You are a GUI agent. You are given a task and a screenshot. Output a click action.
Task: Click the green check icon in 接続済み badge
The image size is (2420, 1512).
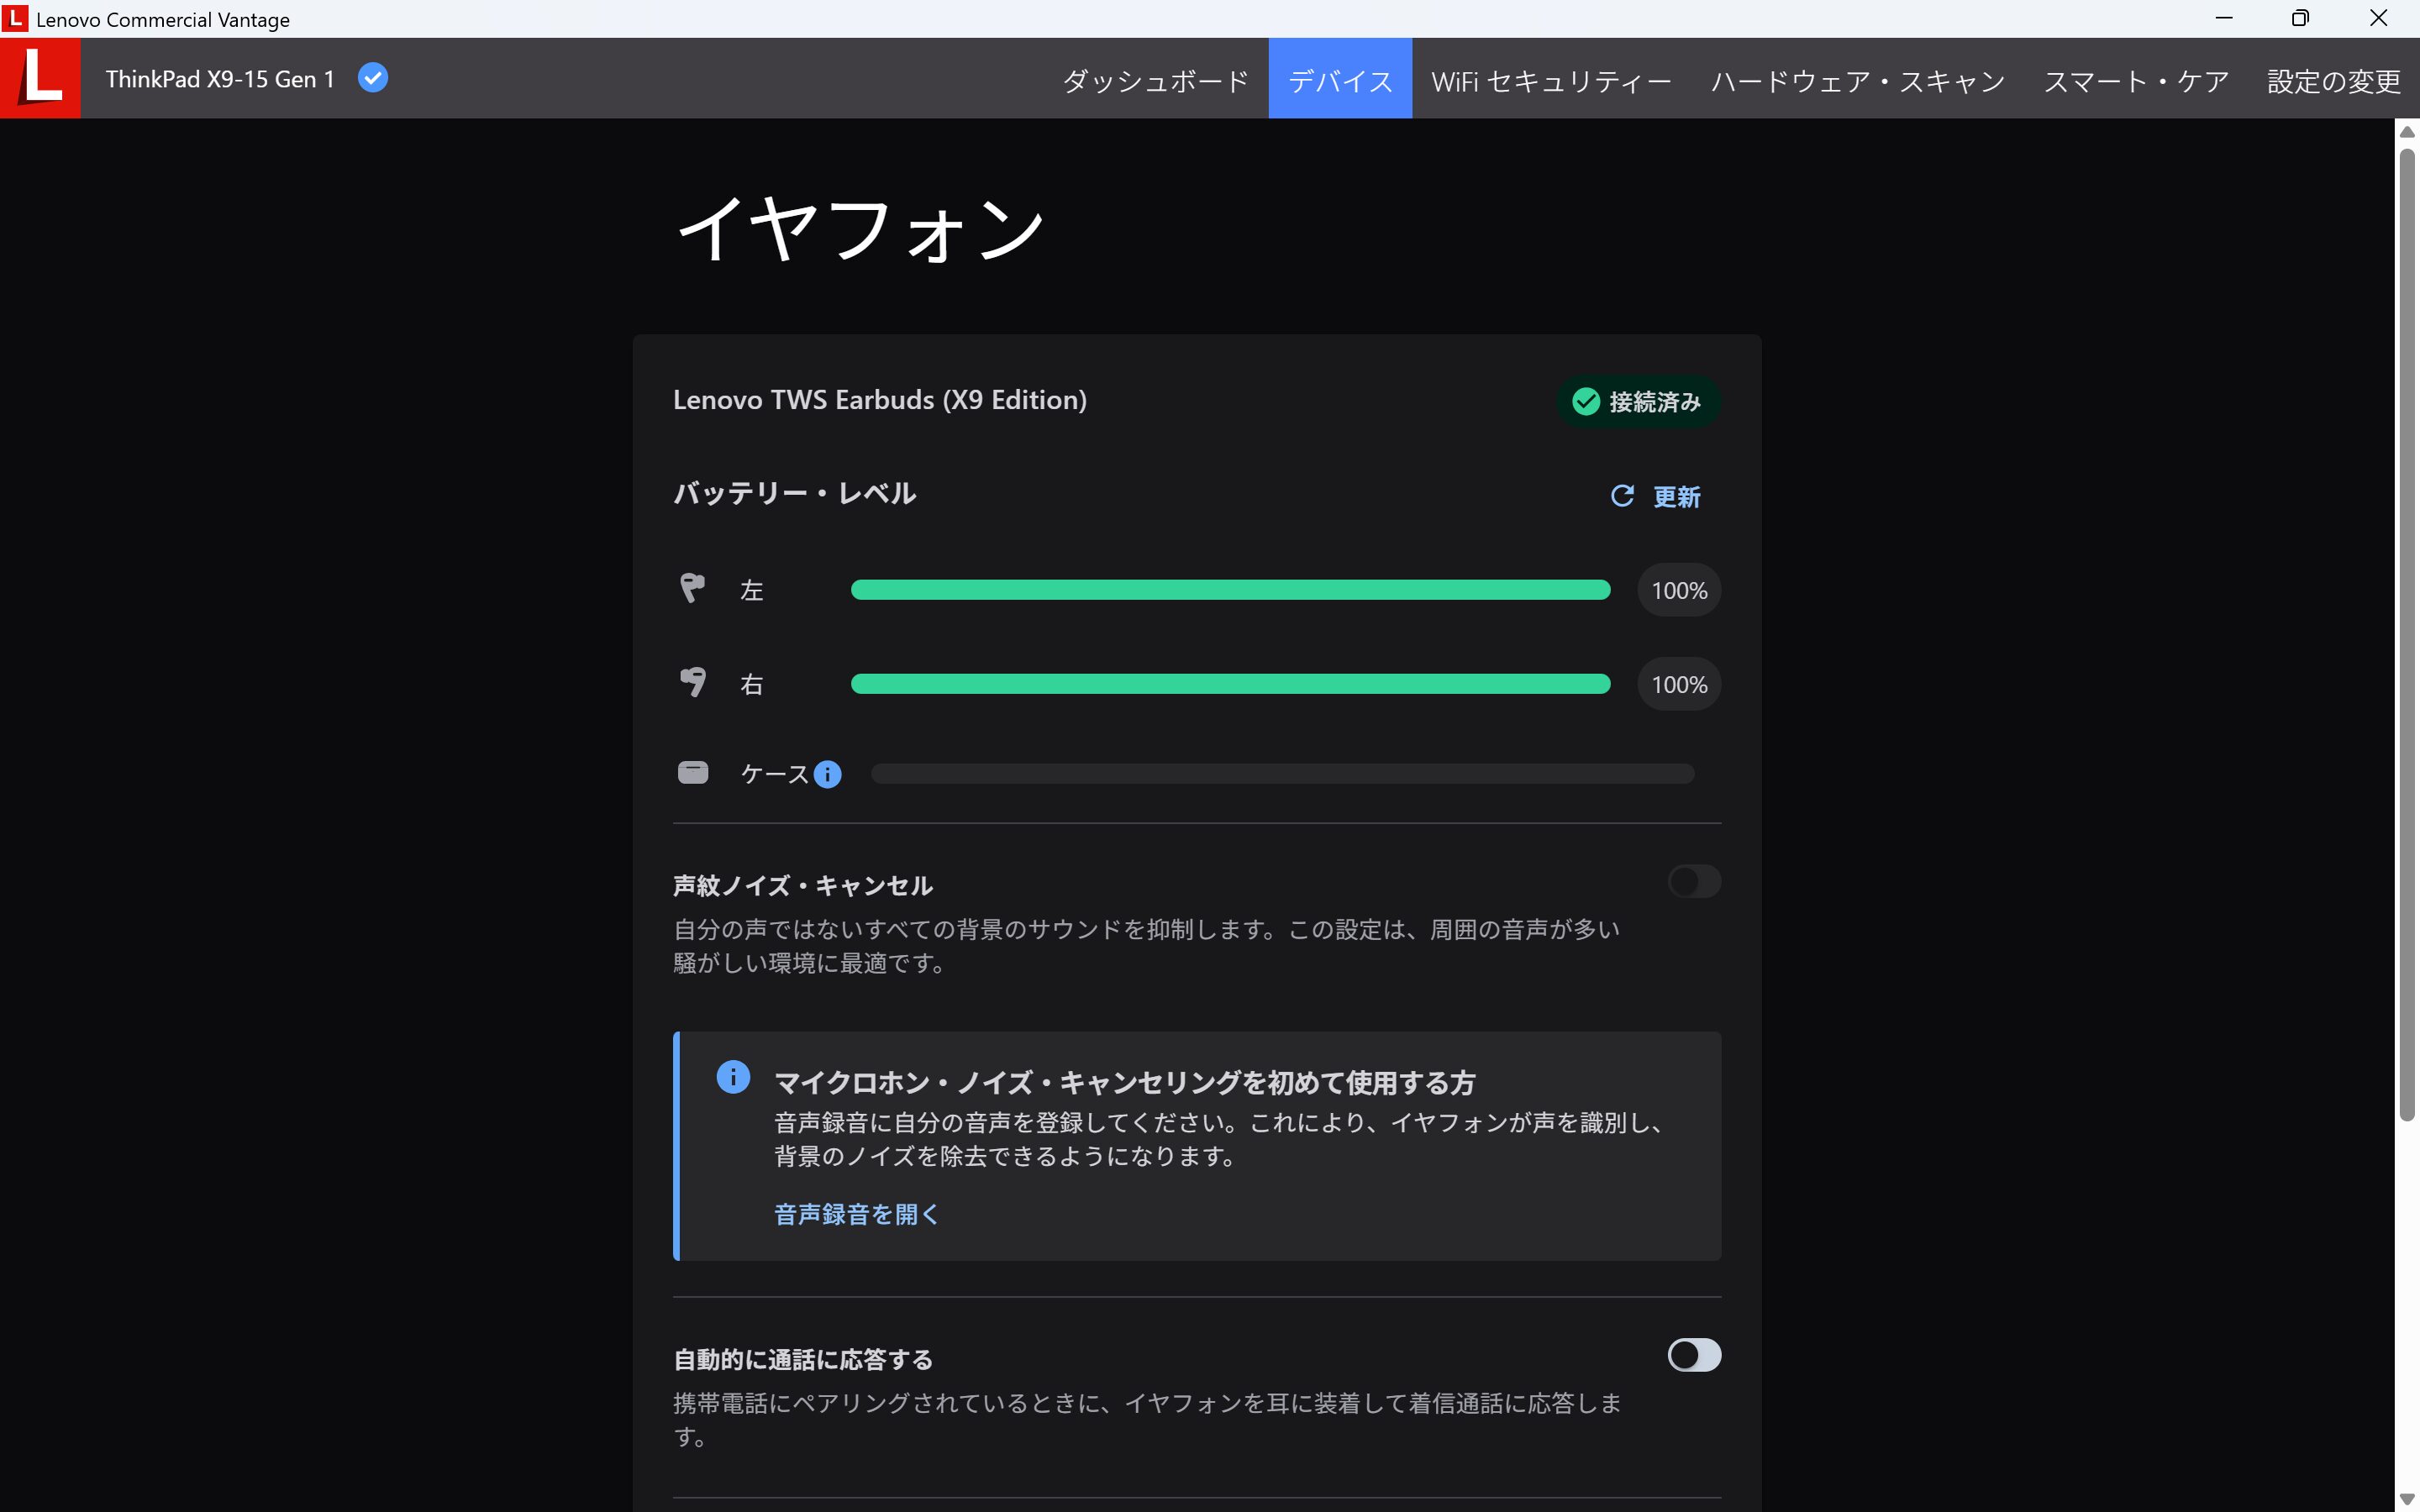[1586, 401]
